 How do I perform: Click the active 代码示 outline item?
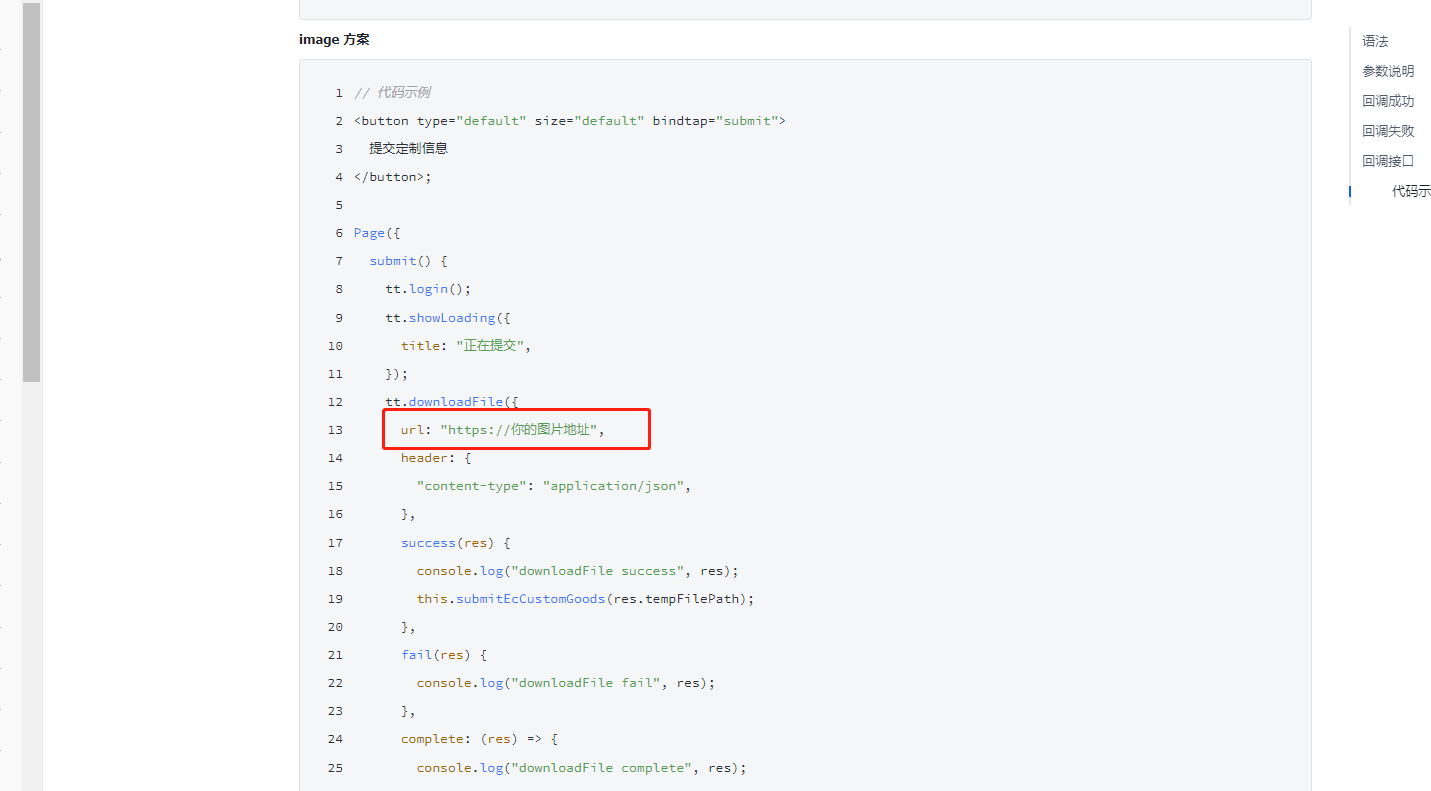(x=1410, y=191)
